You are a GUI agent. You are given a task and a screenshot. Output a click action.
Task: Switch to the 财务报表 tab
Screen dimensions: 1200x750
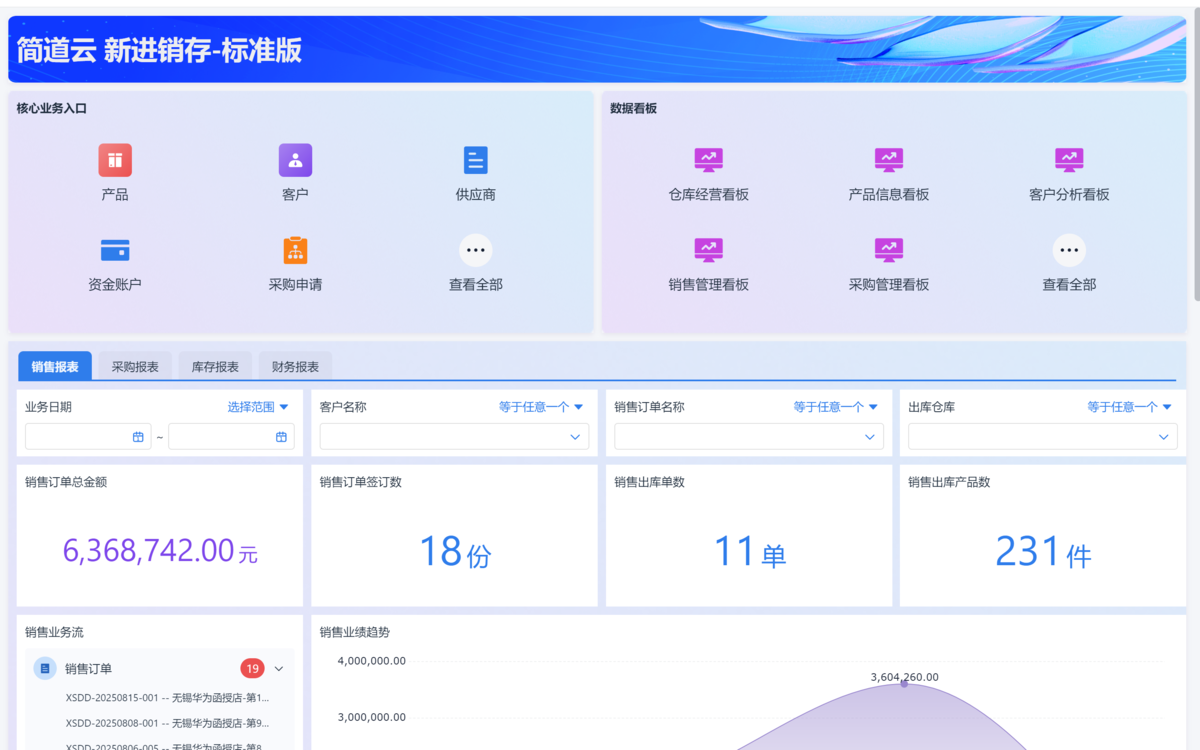click(295, 367)
